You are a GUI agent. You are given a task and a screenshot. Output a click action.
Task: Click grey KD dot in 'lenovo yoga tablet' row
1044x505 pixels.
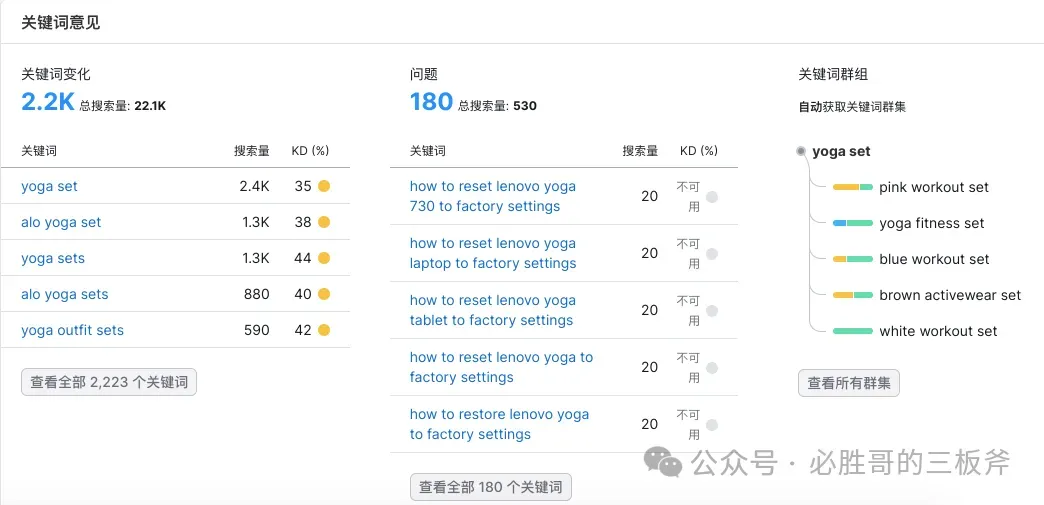click(712, 310)
